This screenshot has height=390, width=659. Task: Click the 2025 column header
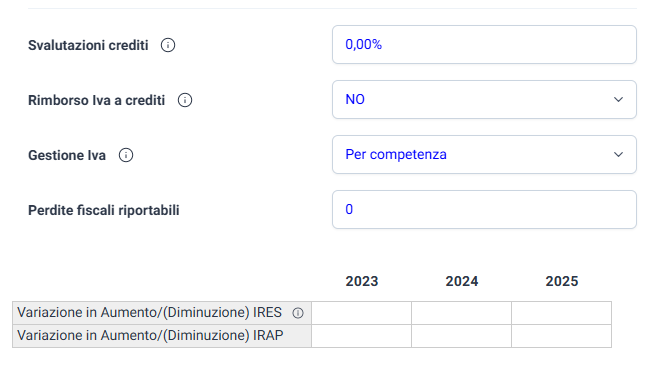(x=562, y=281)
